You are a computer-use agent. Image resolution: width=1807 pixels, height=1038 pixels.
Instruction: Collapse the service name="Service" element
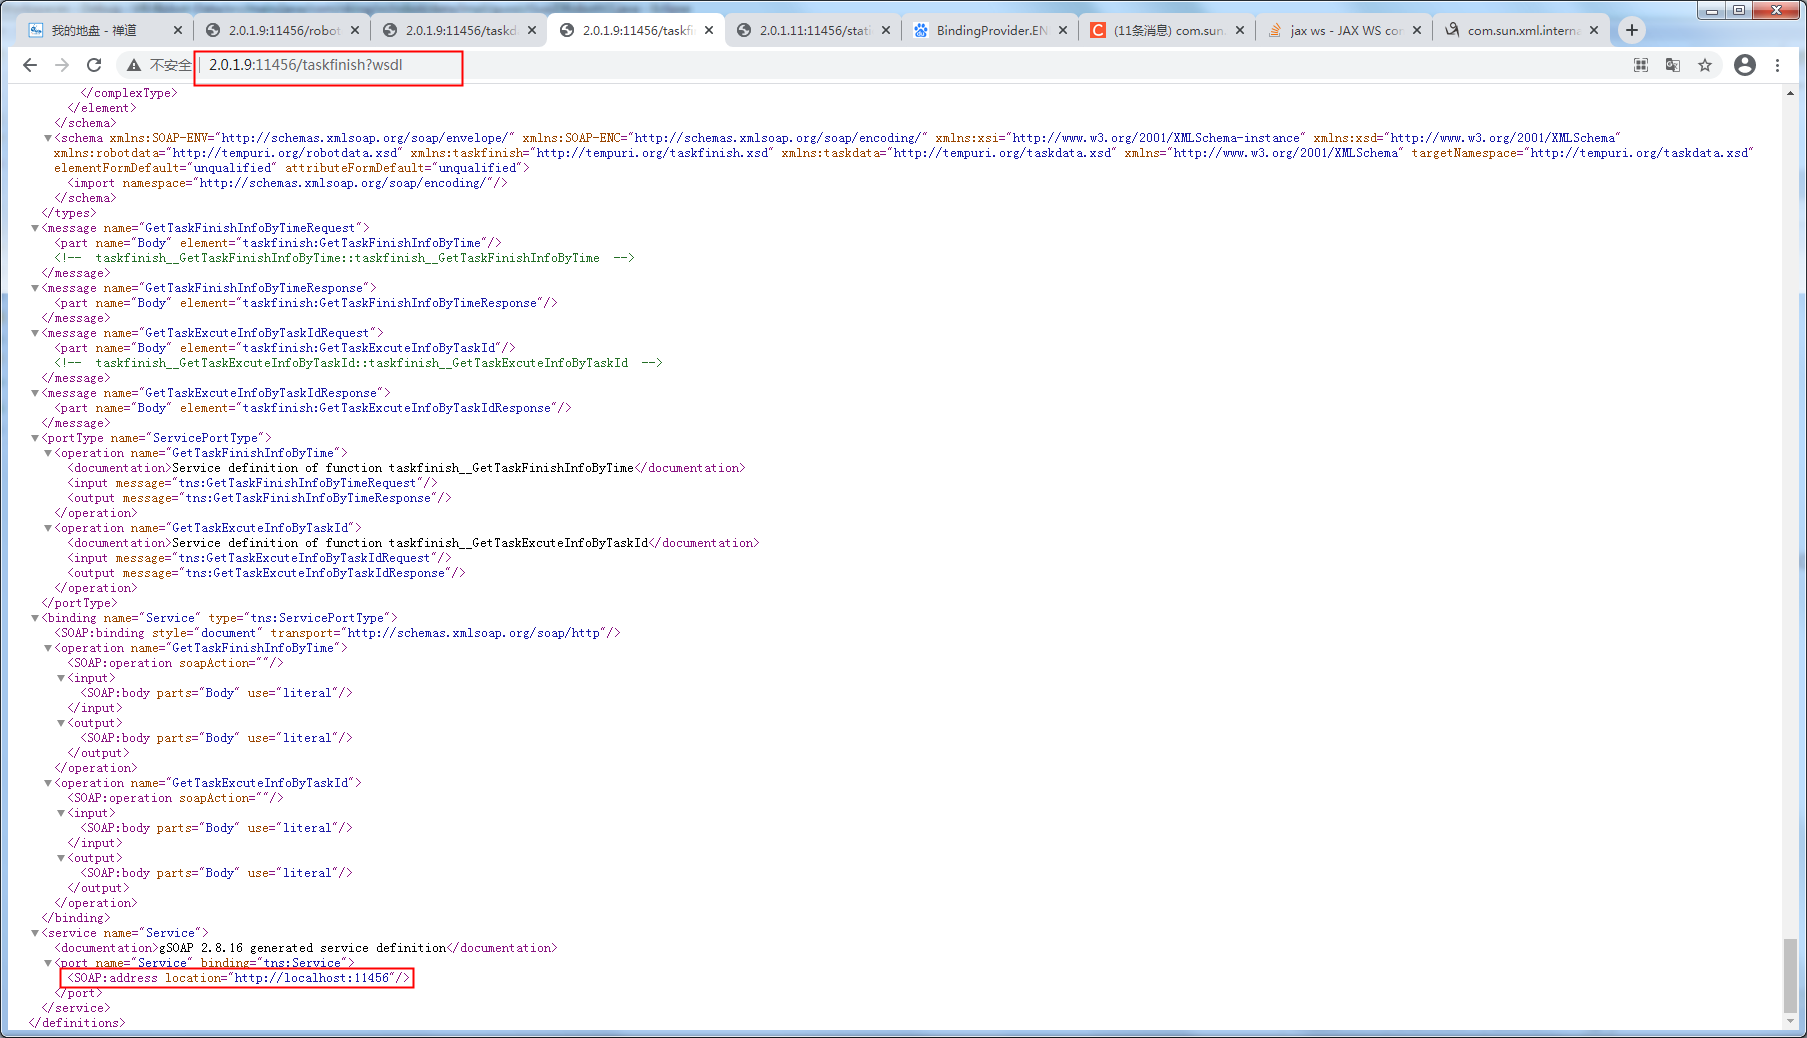click(x=35, y=932)
